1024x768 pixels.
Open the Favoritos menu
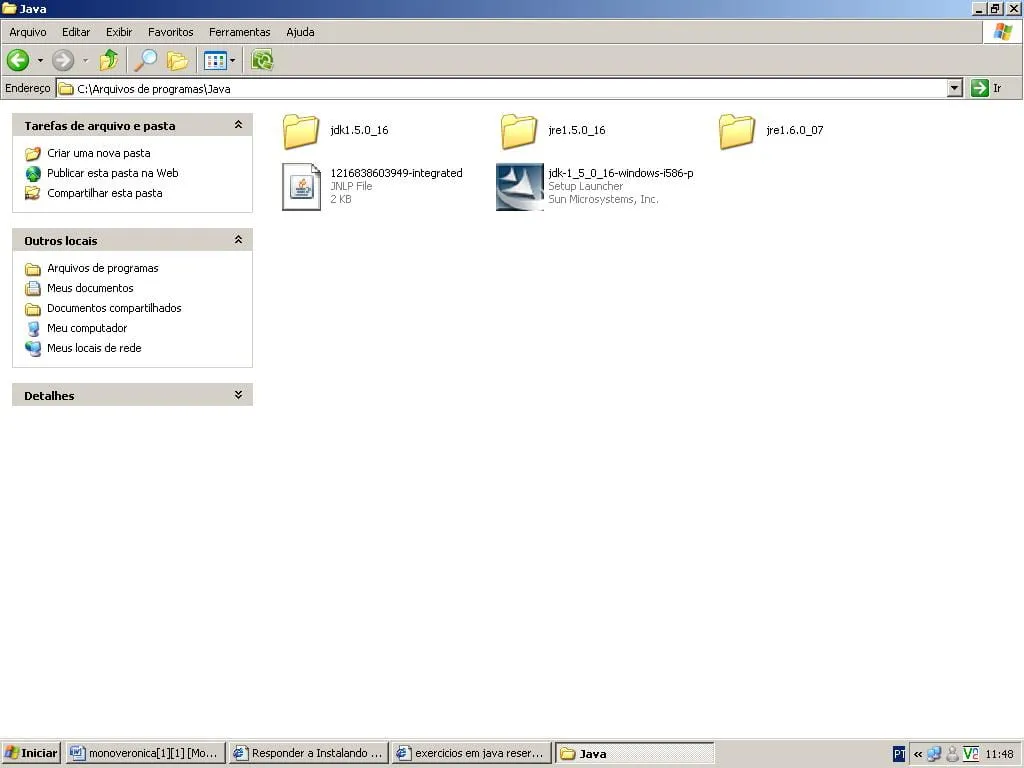click(x=170, y=32)
